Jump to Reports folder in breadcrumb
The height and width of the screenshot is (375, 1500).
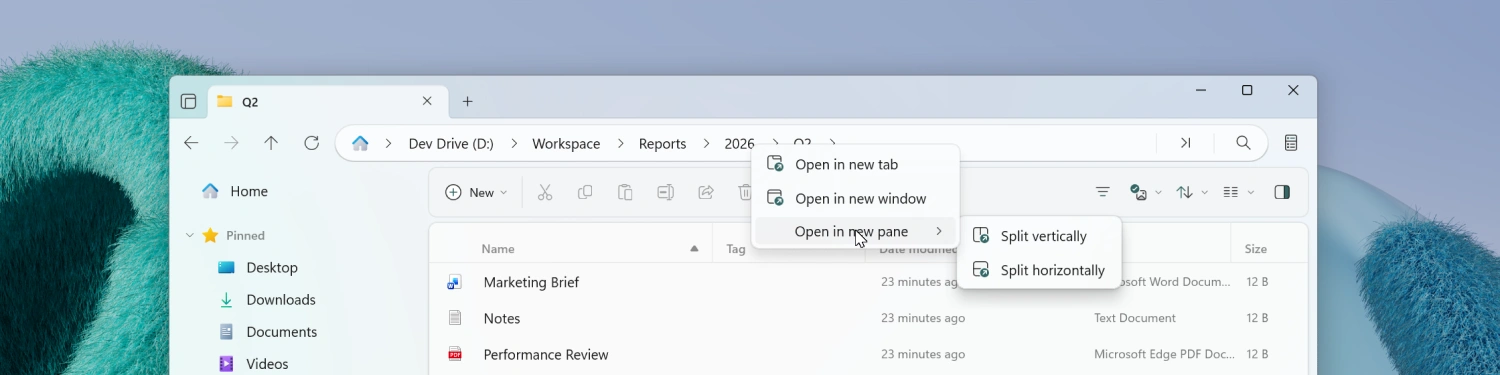pos(662,144)
